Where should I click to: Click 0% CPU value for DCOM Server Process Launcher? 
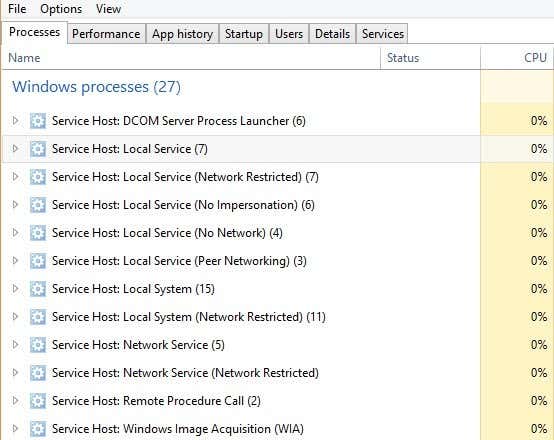(x=539, y=121)
